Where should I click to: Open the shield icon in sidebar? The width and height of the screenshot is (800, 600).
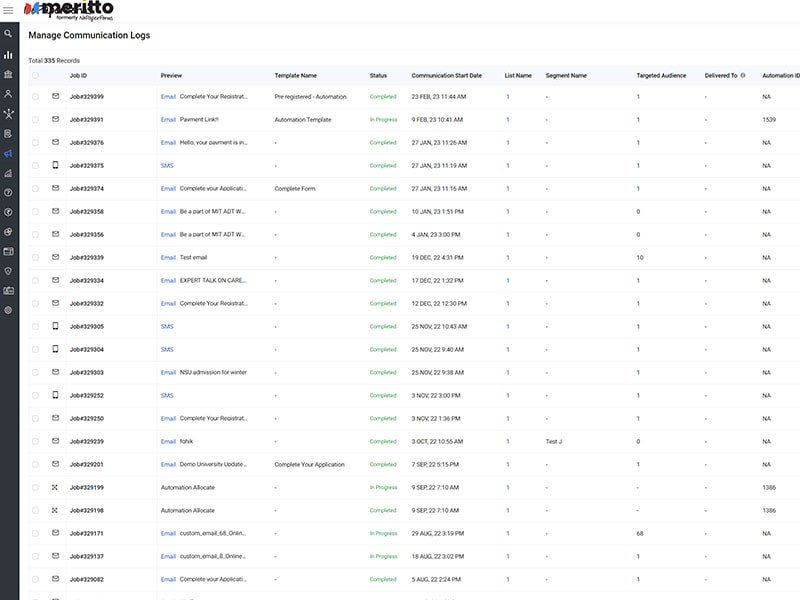[8, 271]
